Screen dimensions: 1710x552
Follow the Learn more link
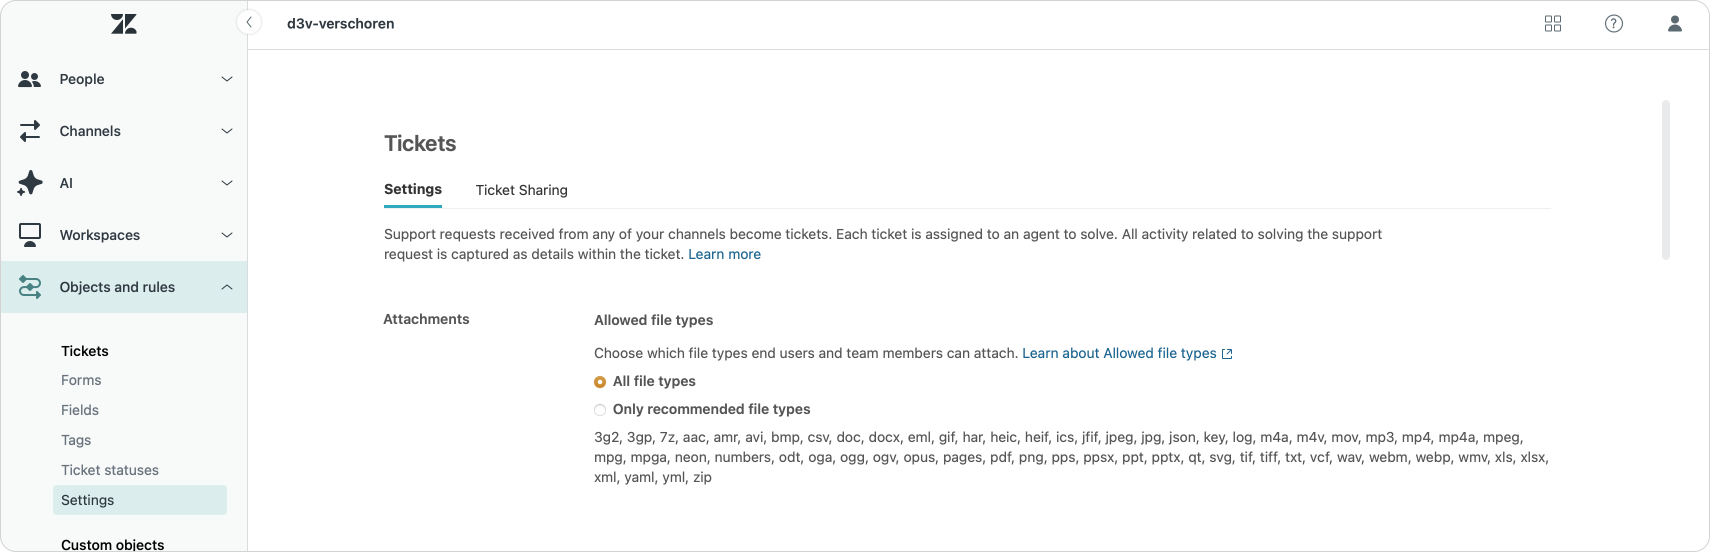click(x=724, y=254)
